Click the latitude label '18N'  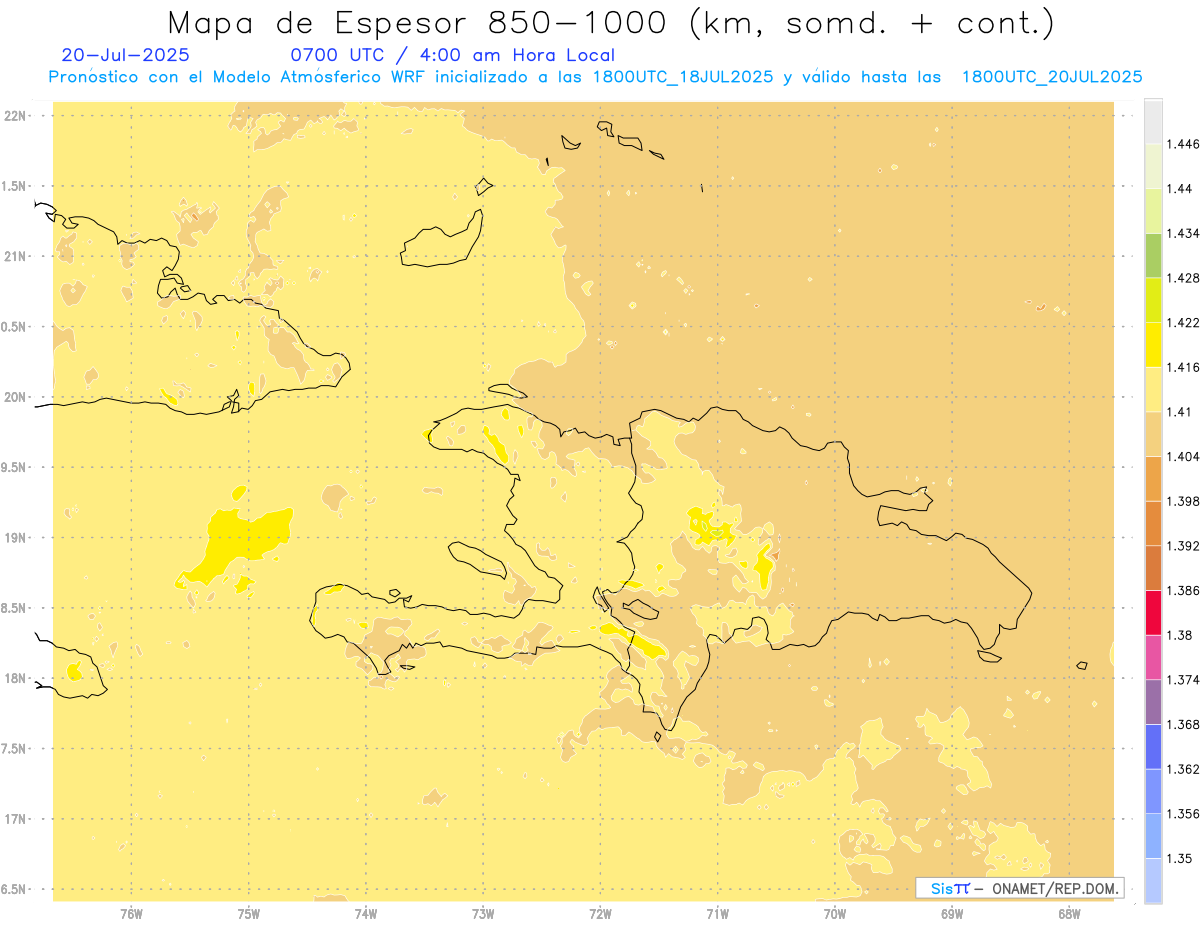click(15, 679)
